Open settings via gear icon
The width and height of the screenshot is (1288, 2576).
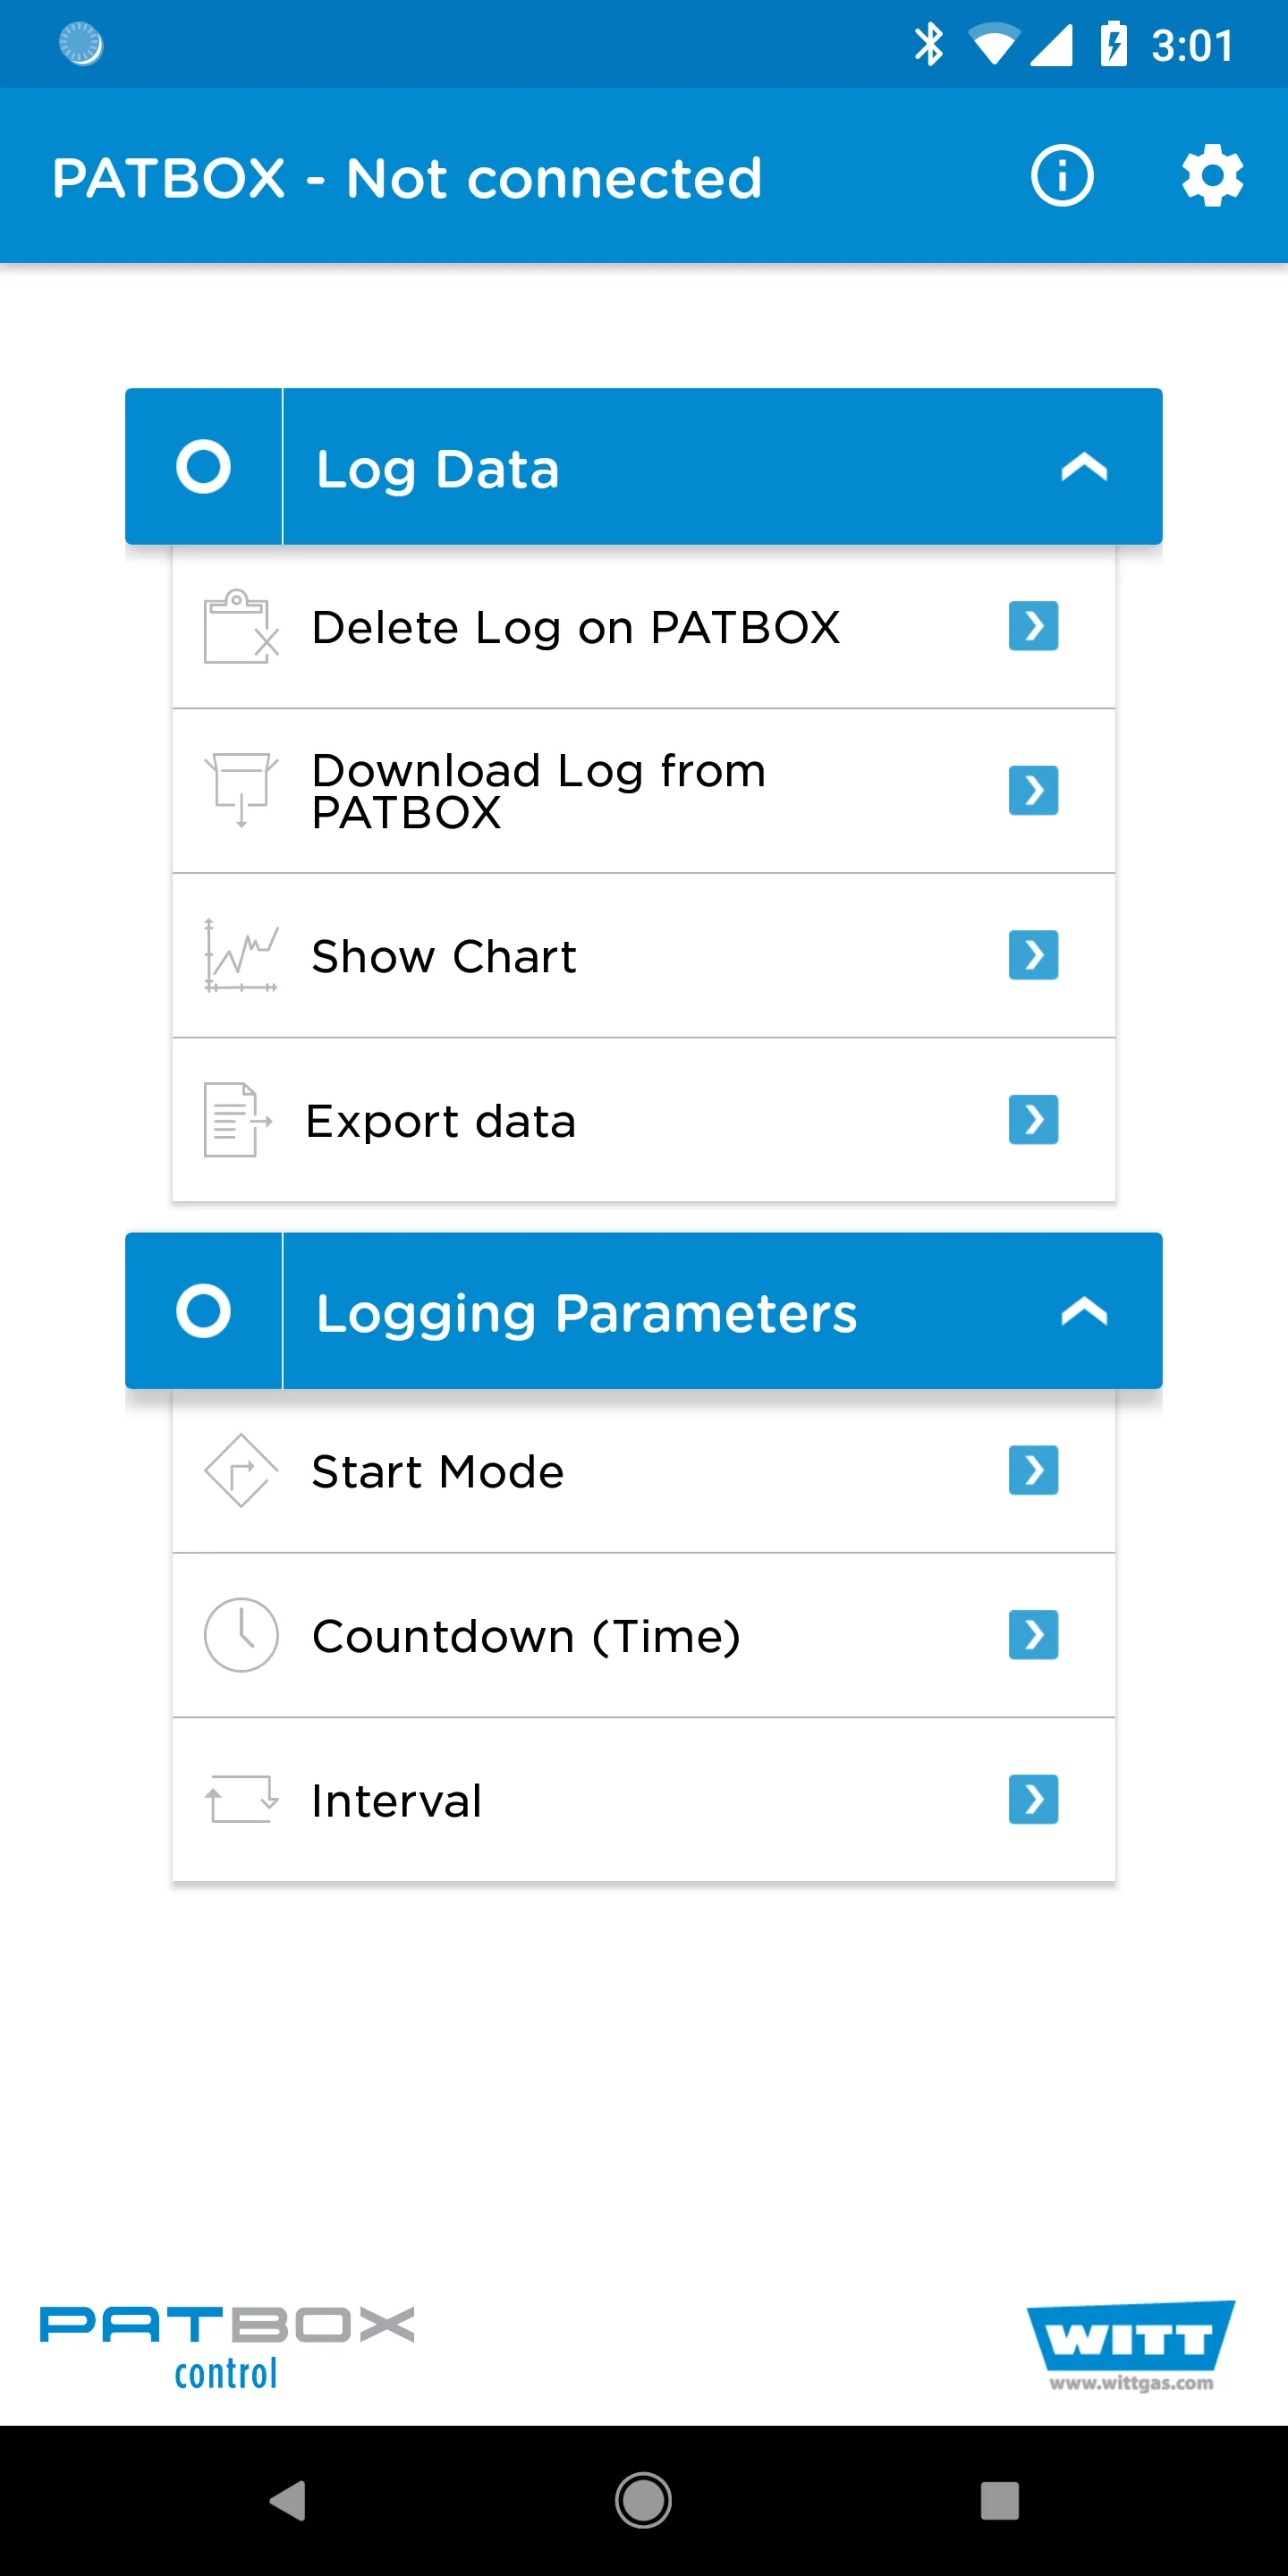[1212, 176]
